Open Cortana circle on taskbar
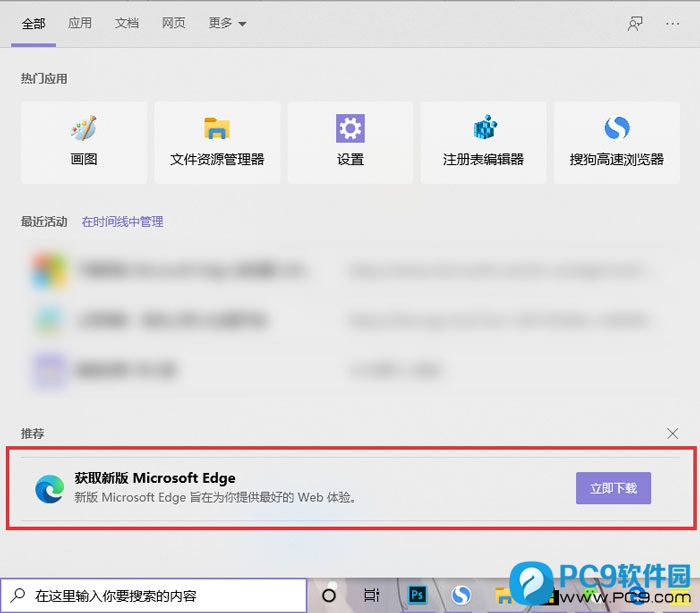This screenshot has height=613, width=700. [x=329, y=595]
